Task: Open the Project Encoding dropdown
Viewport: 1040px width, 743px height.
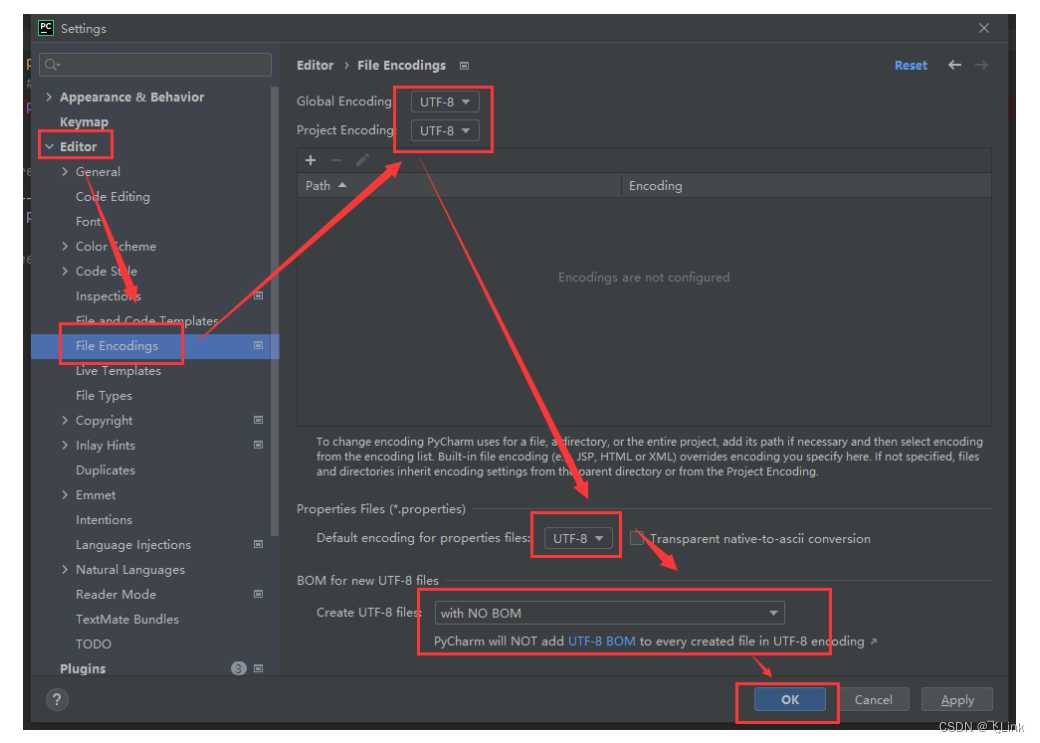Action: (x=444, y=131)
